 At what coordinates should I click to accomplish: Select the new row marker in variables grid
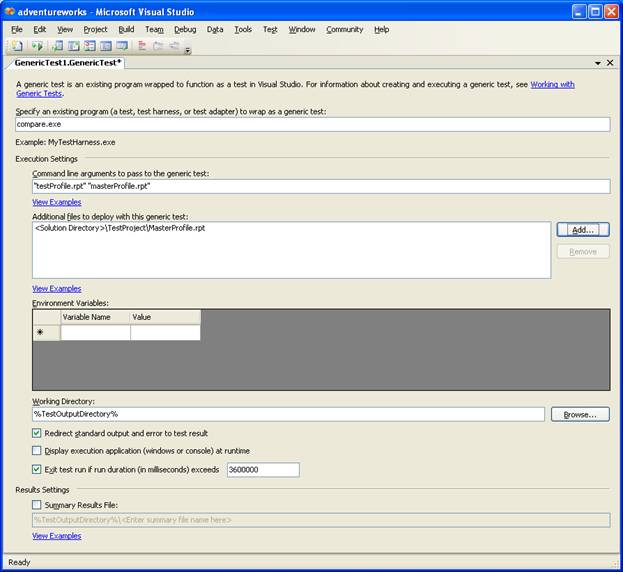(x=46, y=332)
